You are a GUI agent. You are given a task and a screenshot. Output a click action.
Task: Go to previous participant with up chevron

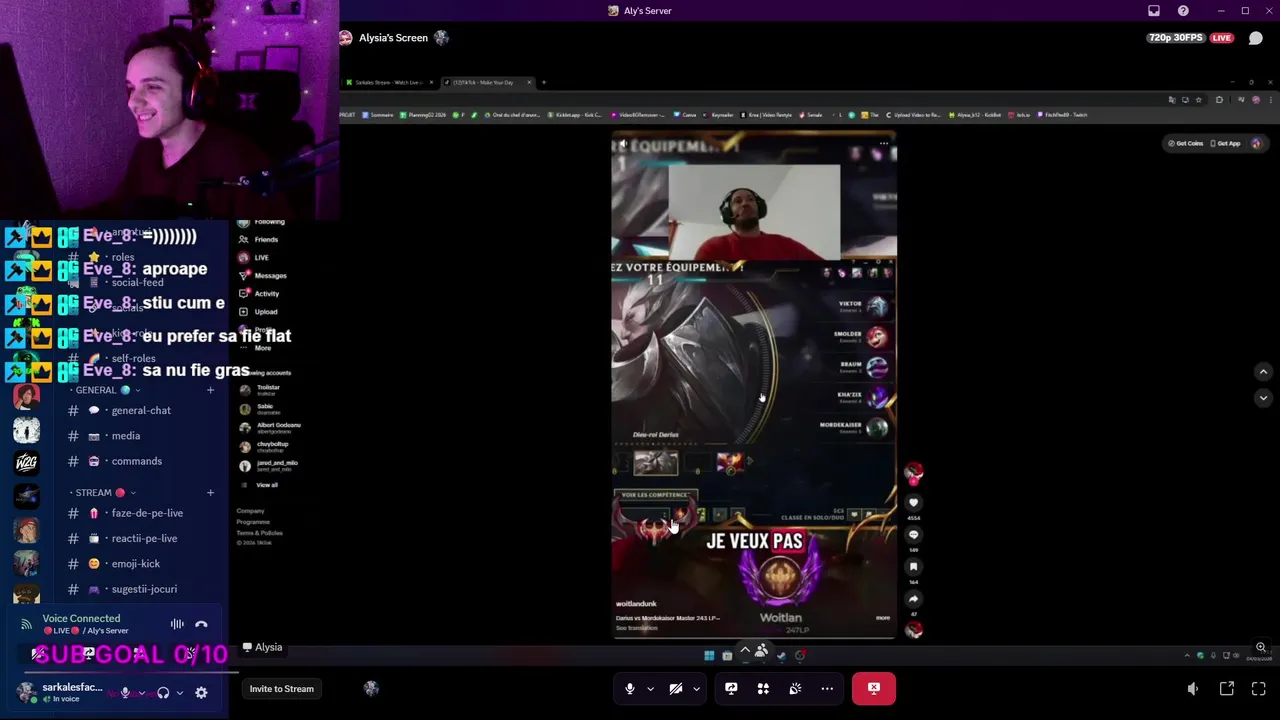pos(1263,372)
